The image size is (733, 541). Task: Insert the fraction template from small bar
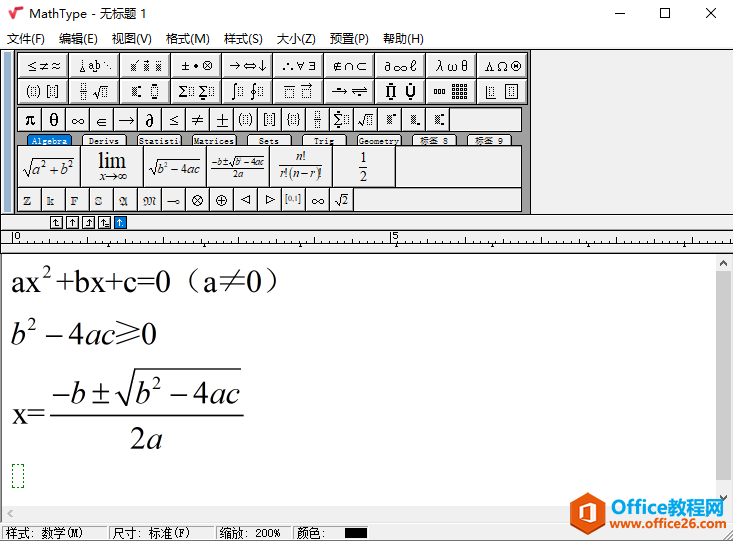coord(317,120)
